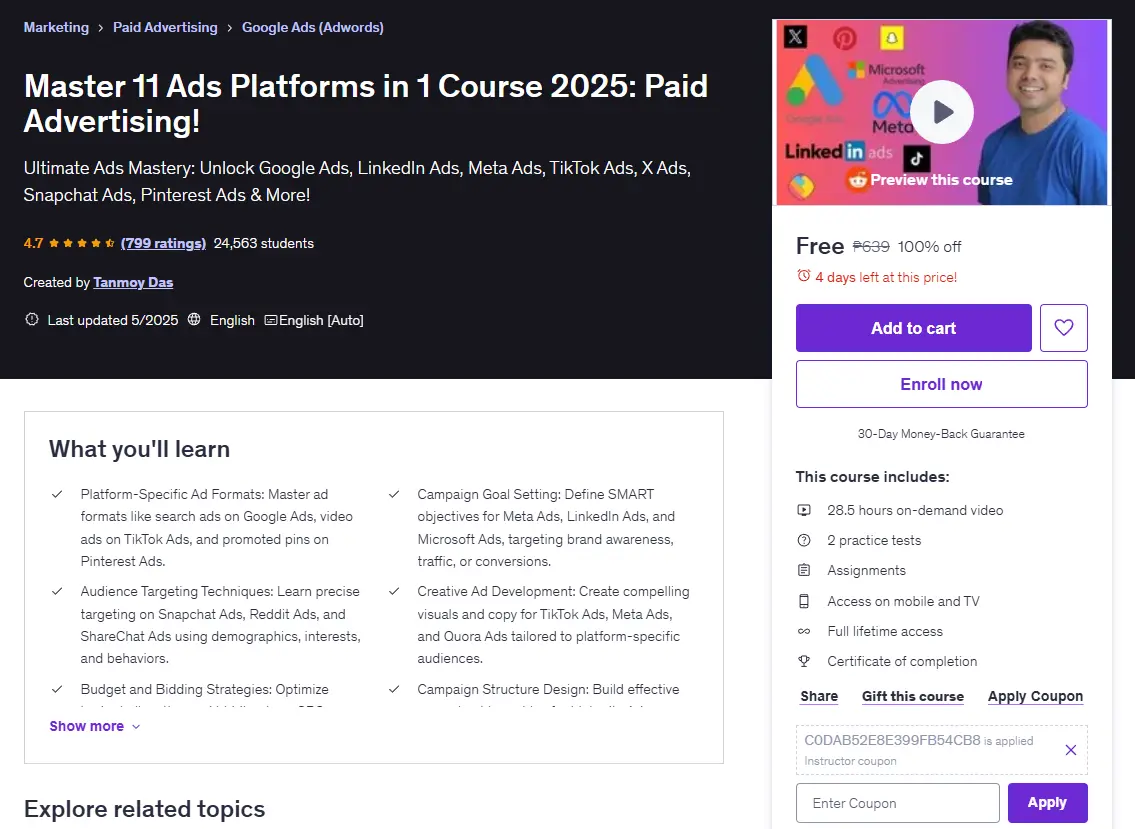The image size is (1135, 829).
Task: Click the Full lifetime access text
Action: 885,631
